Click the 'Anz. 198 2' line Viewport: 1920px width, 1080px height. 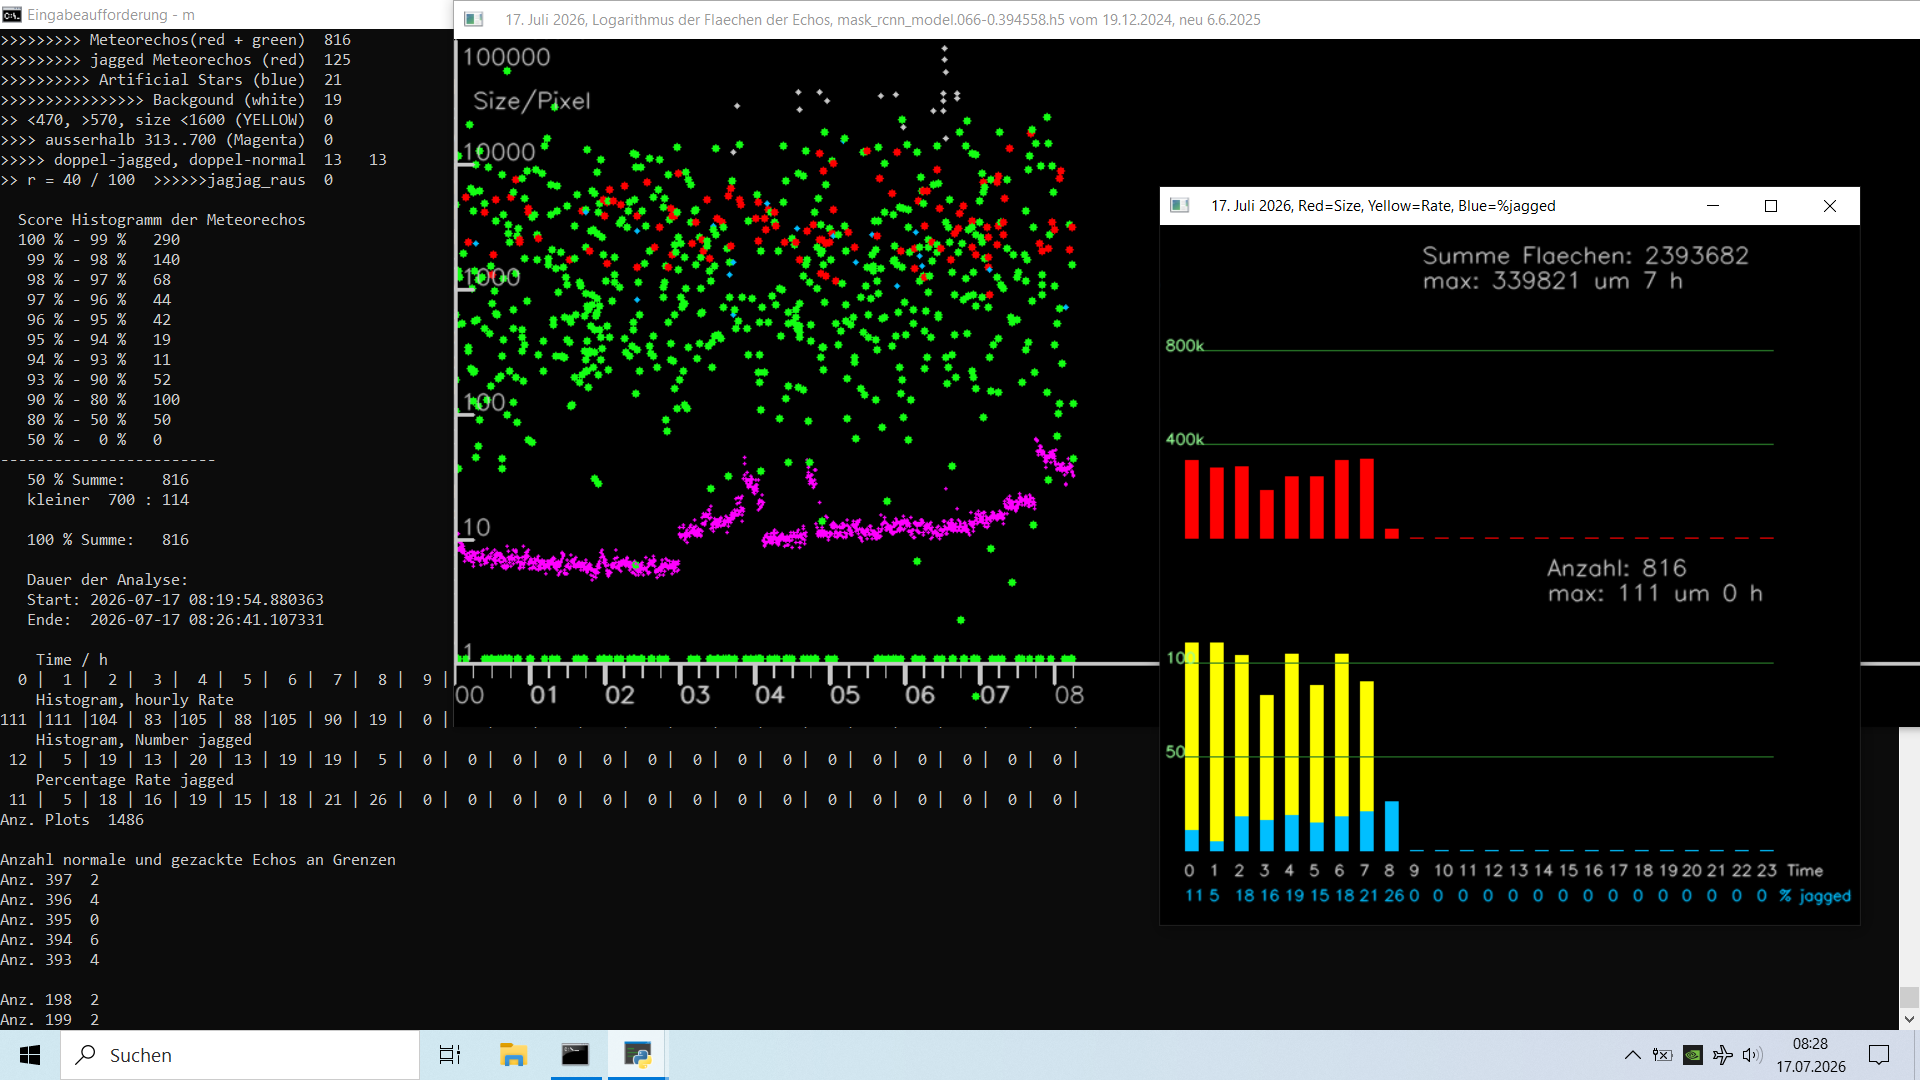49,1000
